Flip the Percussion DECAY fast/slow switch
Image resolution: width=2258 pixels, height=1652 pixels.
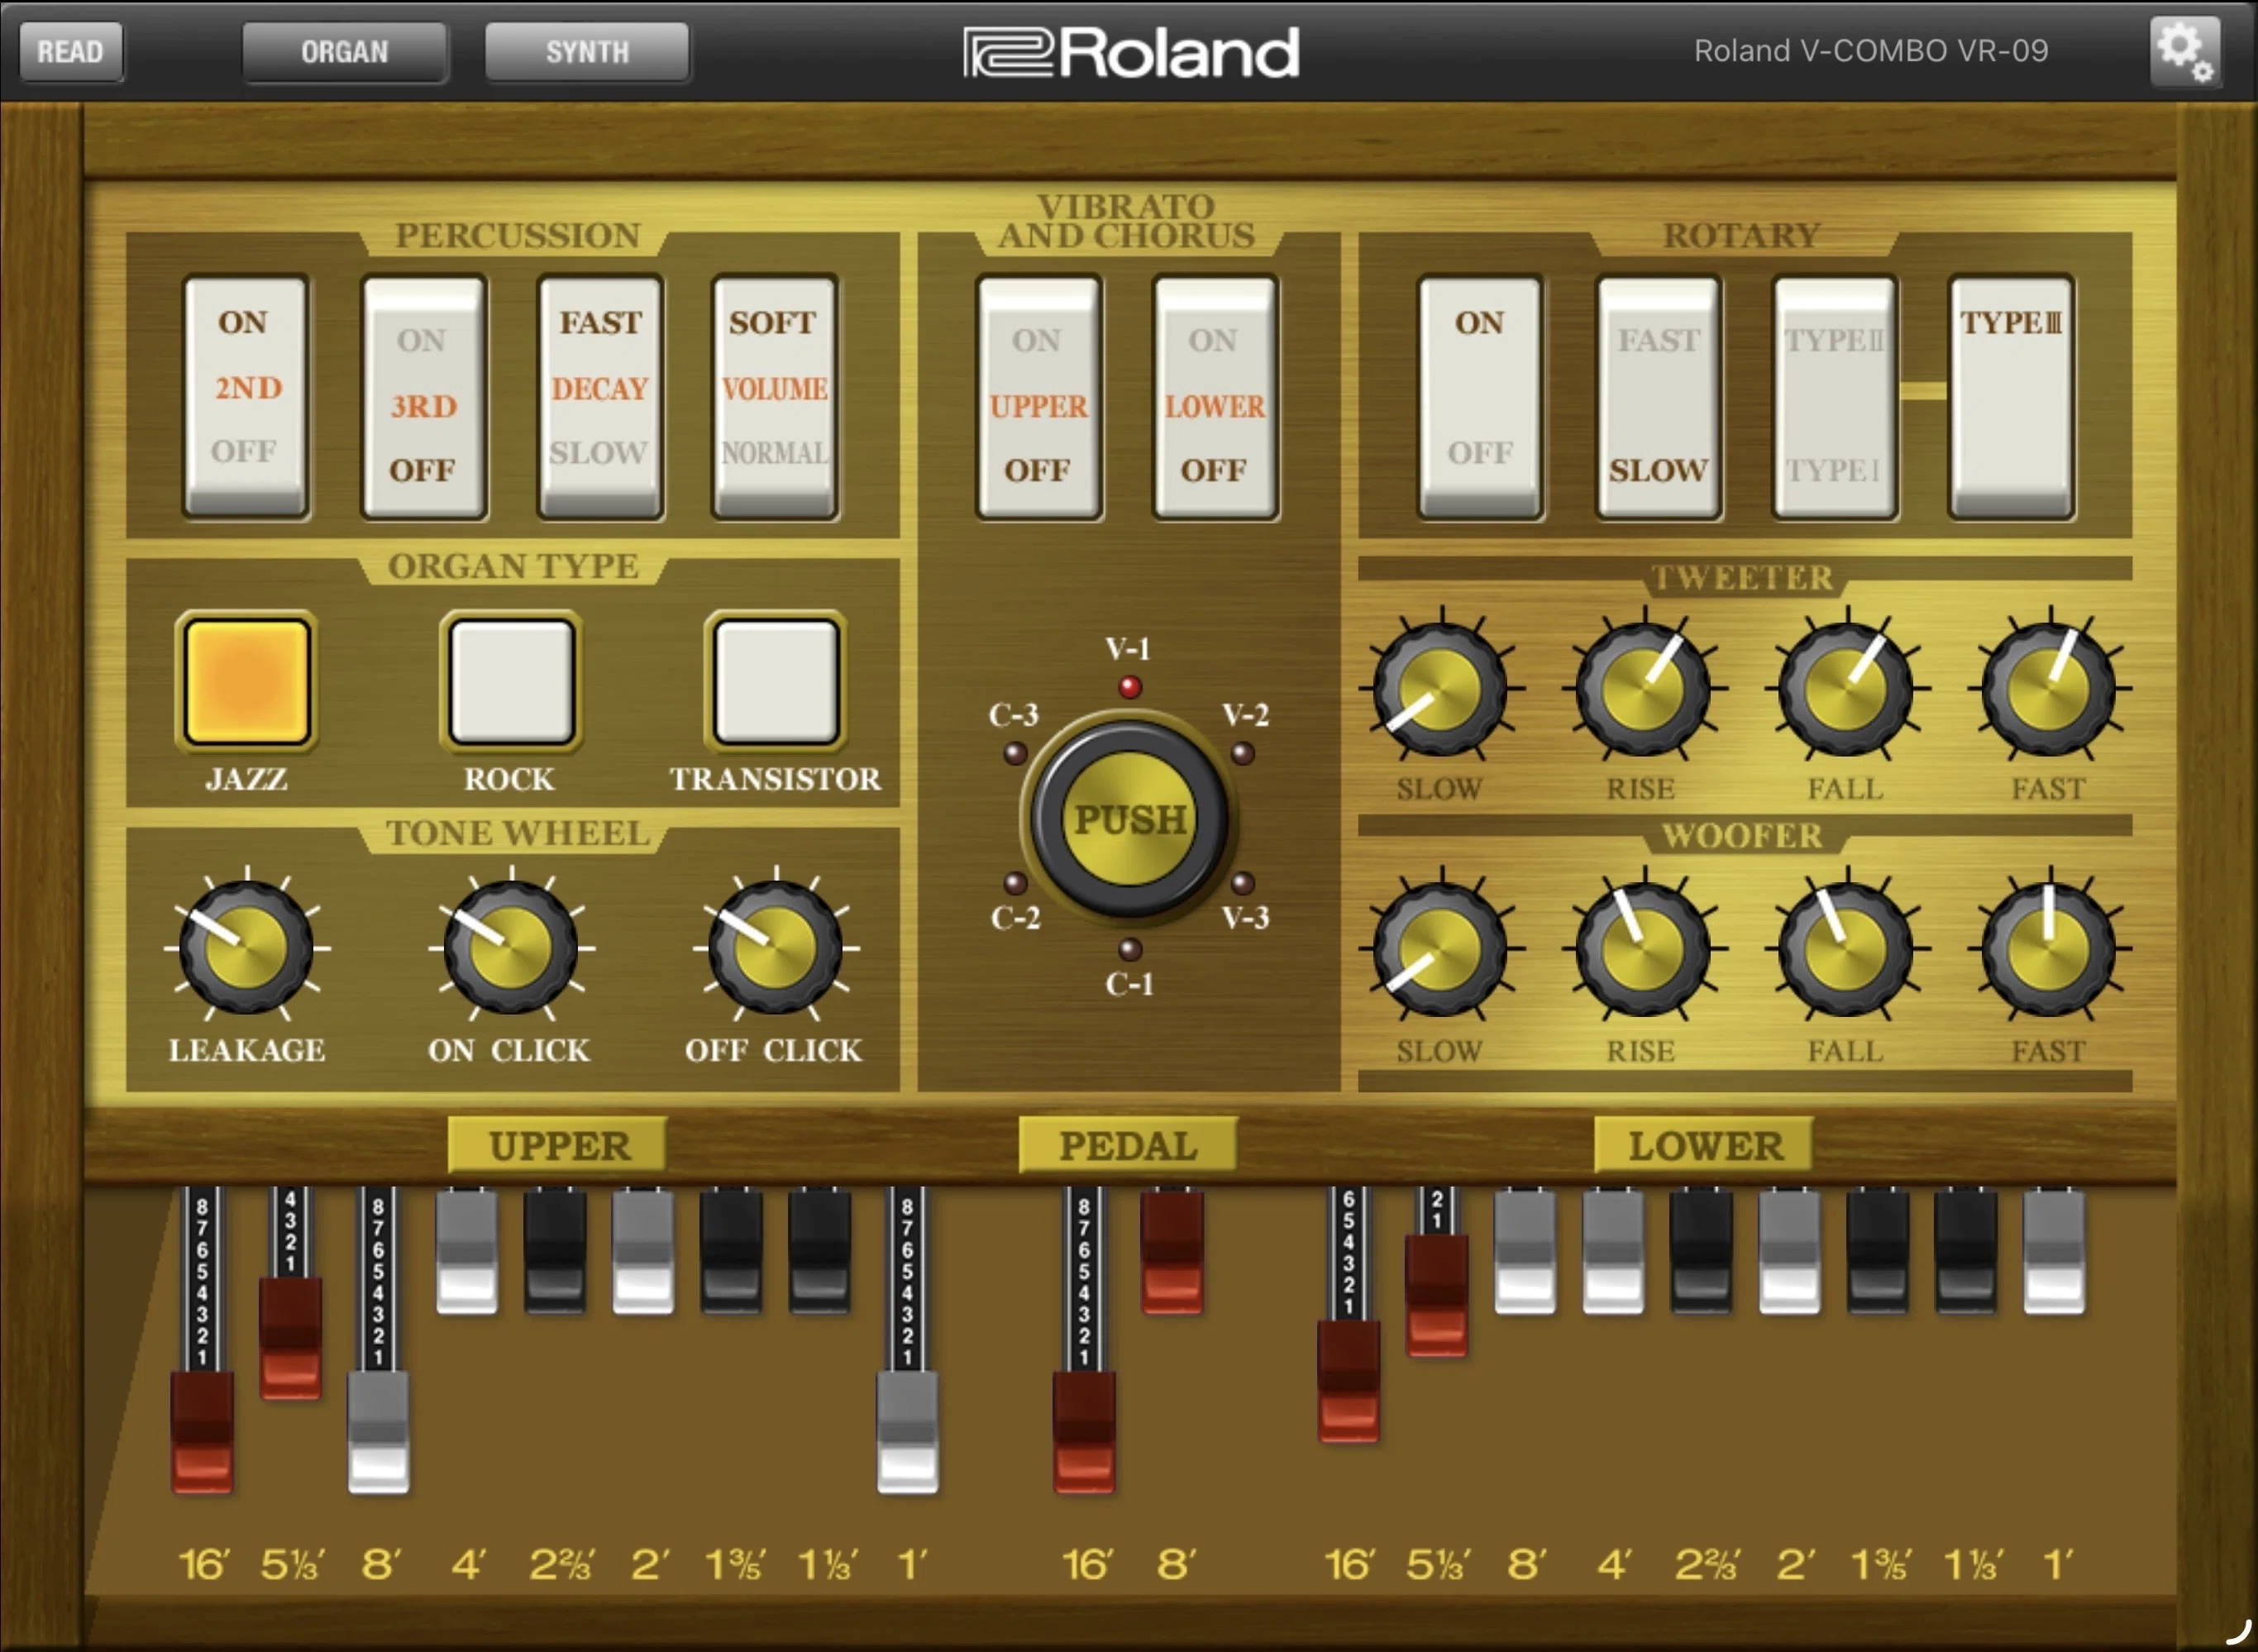pyautogui.click(x=600, y=397)
